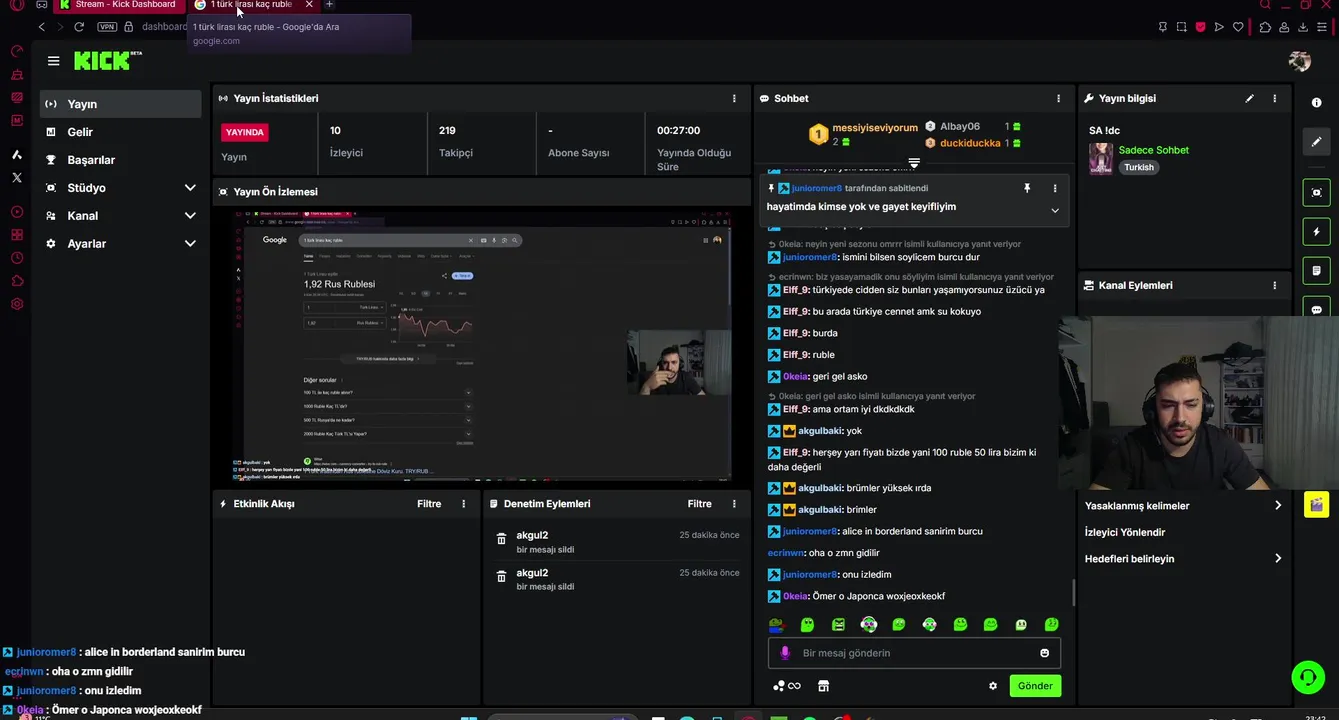
Task: Open Denetim Eylemleri Filtre dropdown
Action: coord(700,504)
